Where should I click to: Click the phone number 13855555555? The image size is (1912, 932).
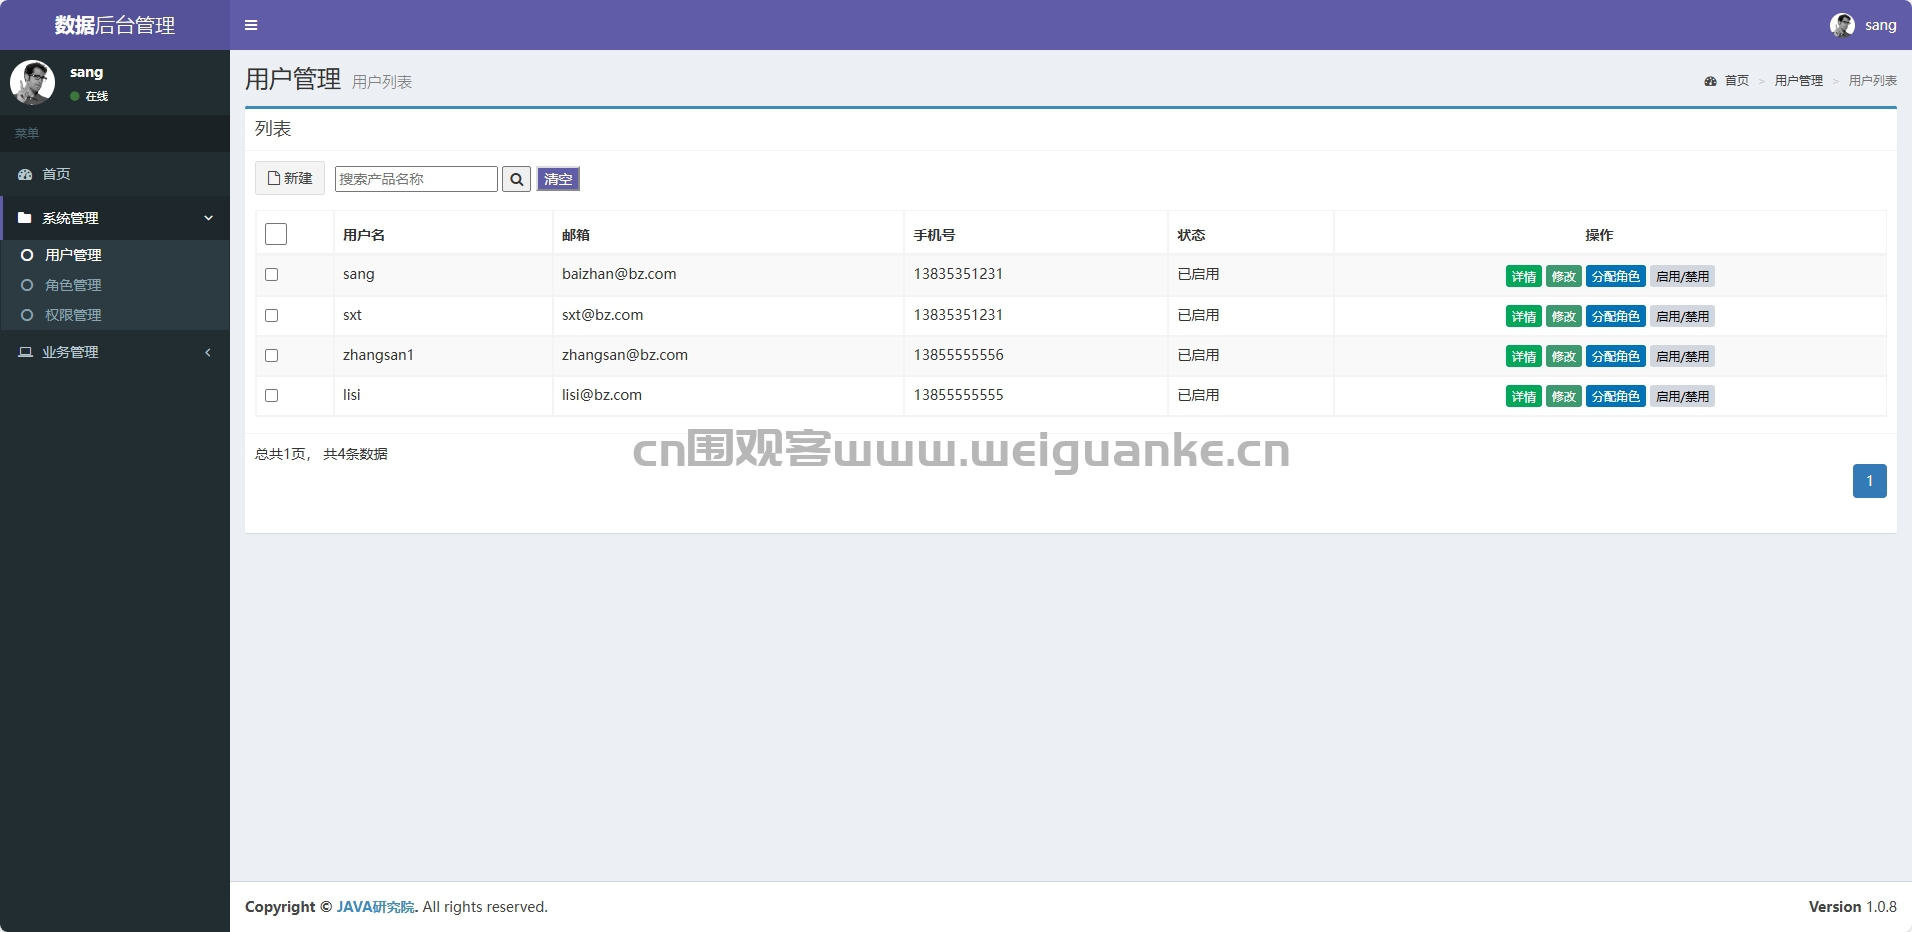click(958, 395)
